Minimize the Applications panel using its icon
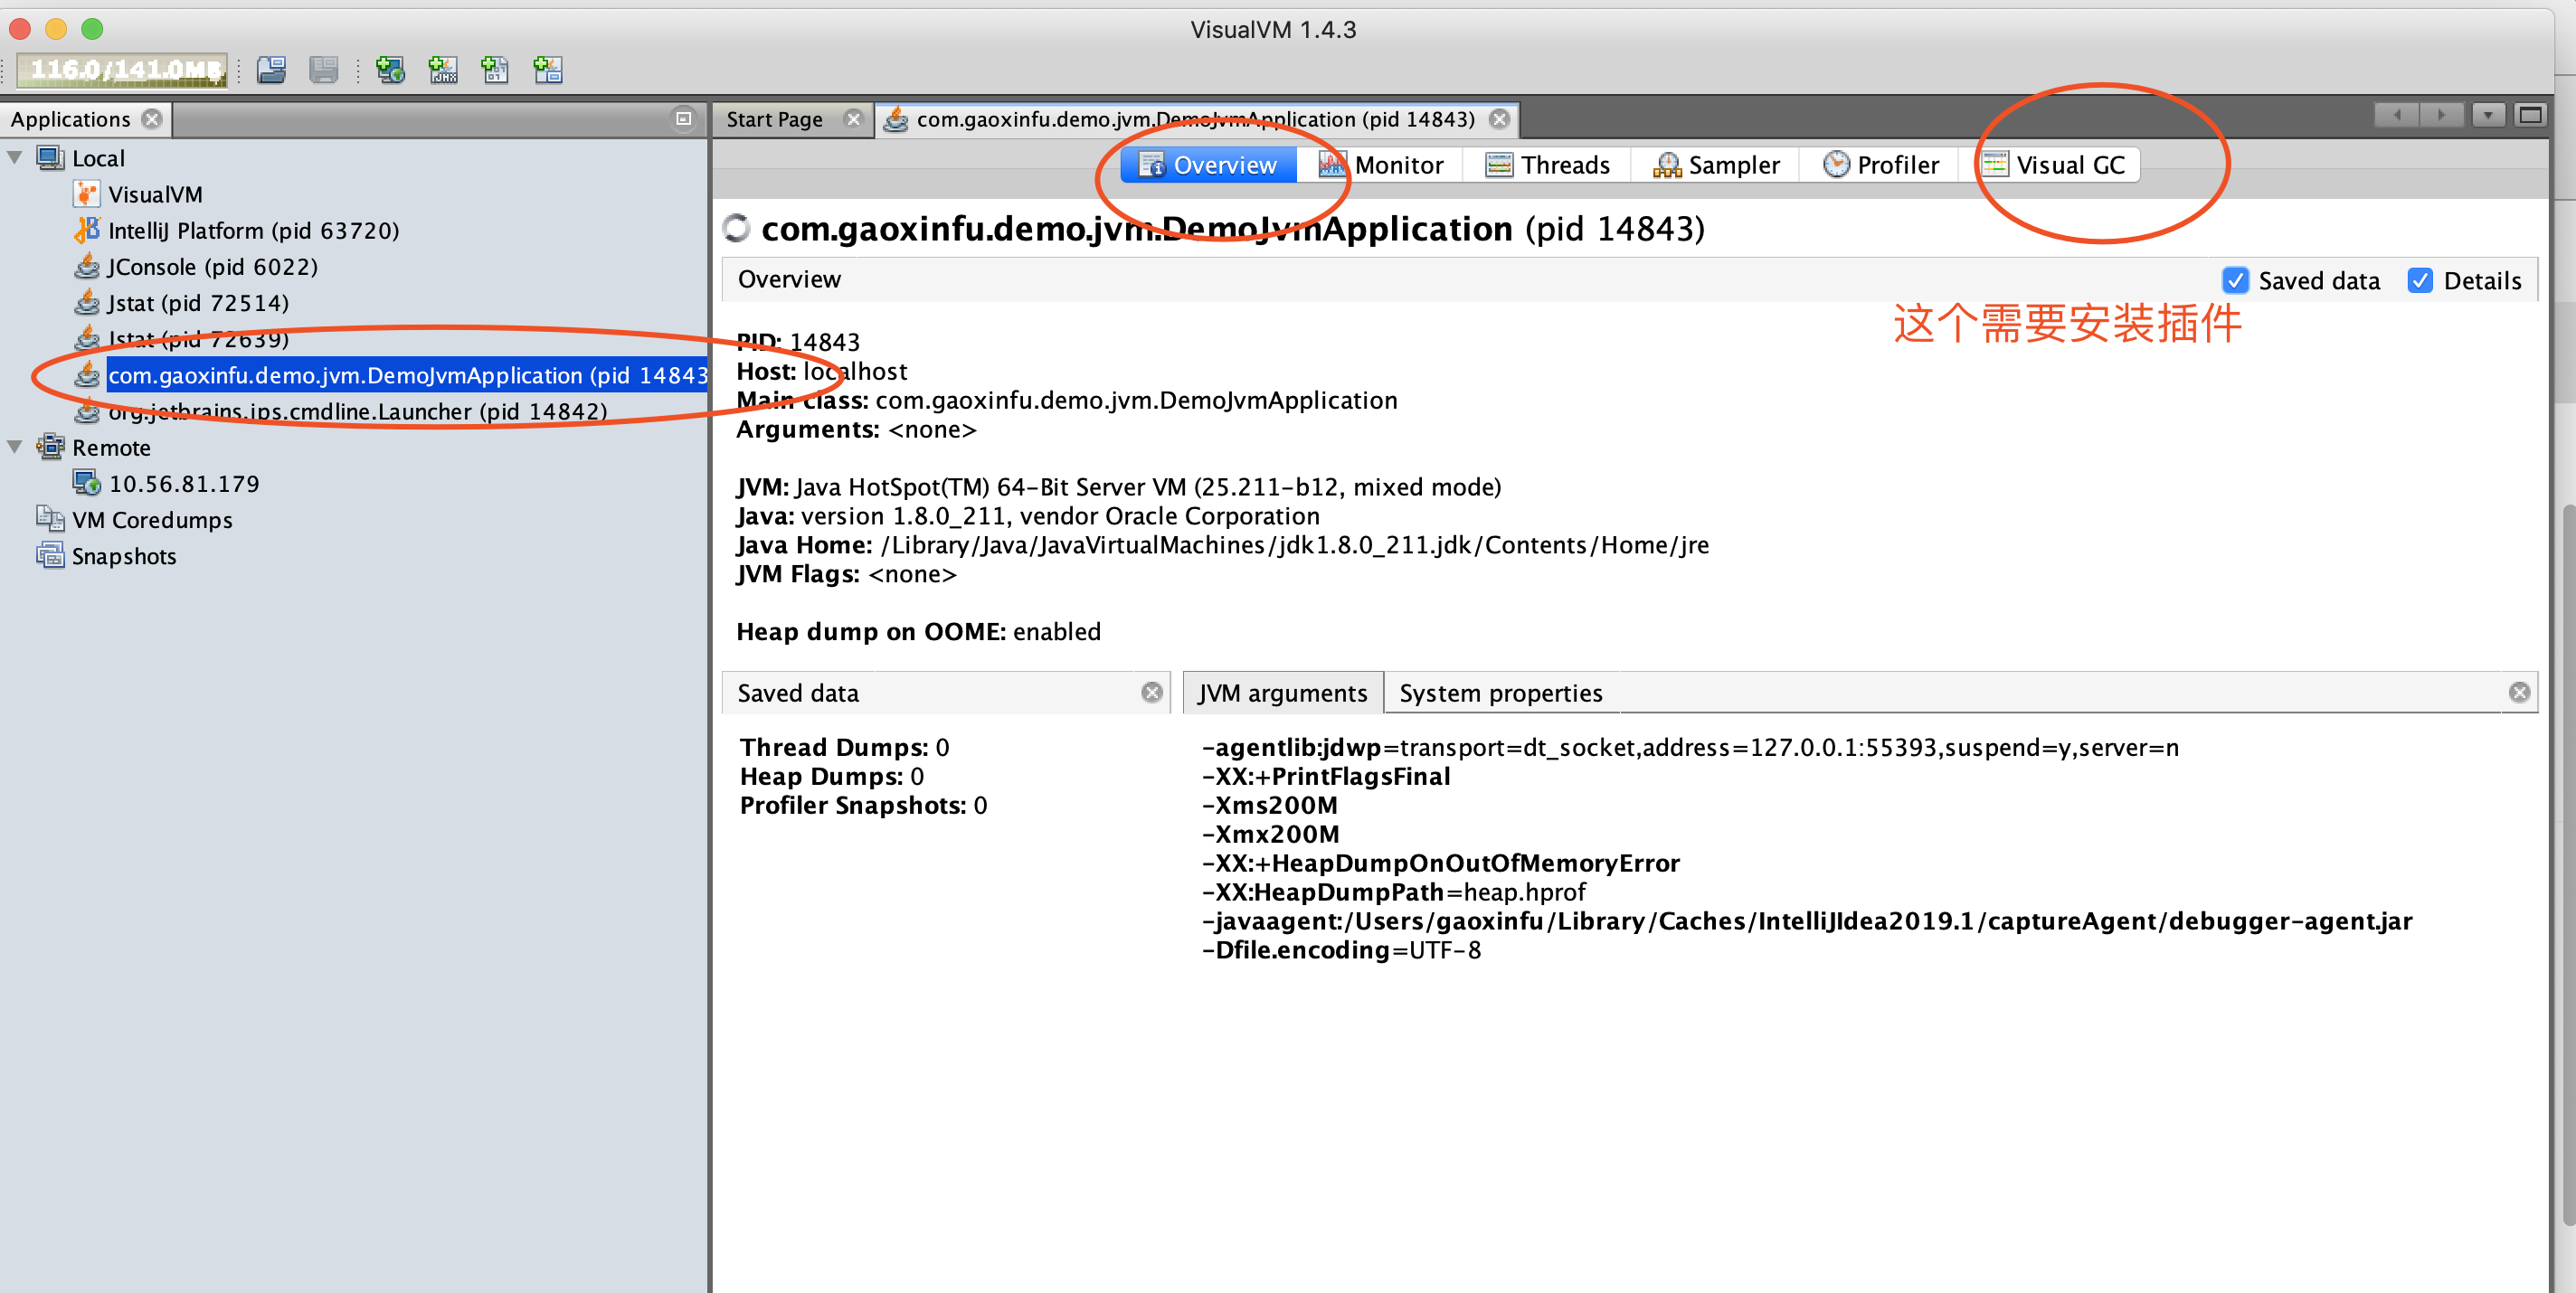The image size is (2576, 1293). point(683,118)
